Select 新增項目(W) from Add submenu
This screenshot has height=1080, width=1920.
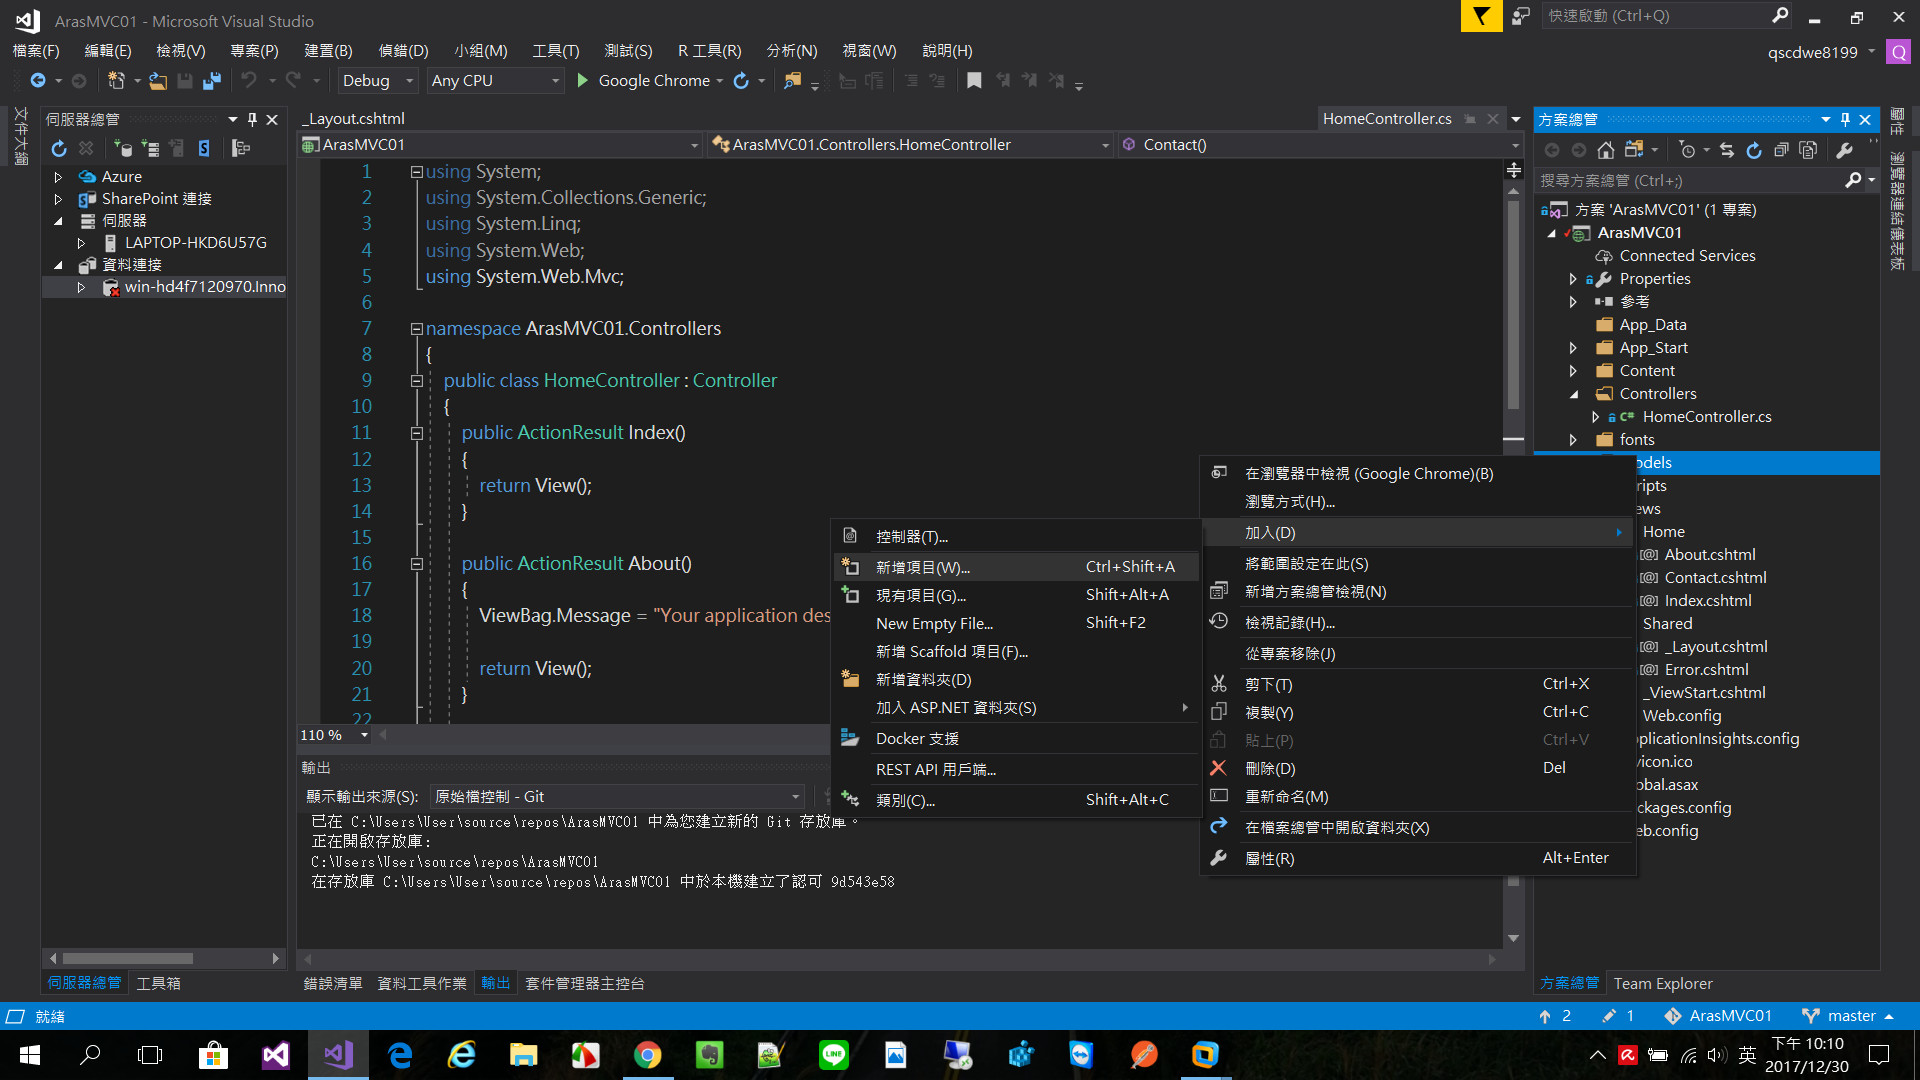coord(922,567)
